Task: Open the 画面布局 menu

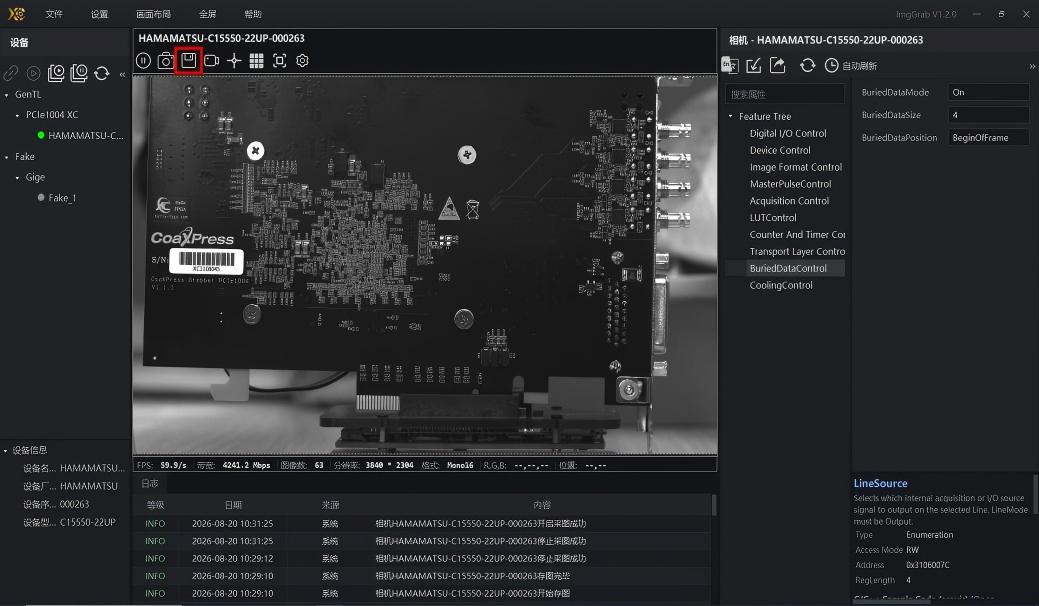Action: click(153, 14)
